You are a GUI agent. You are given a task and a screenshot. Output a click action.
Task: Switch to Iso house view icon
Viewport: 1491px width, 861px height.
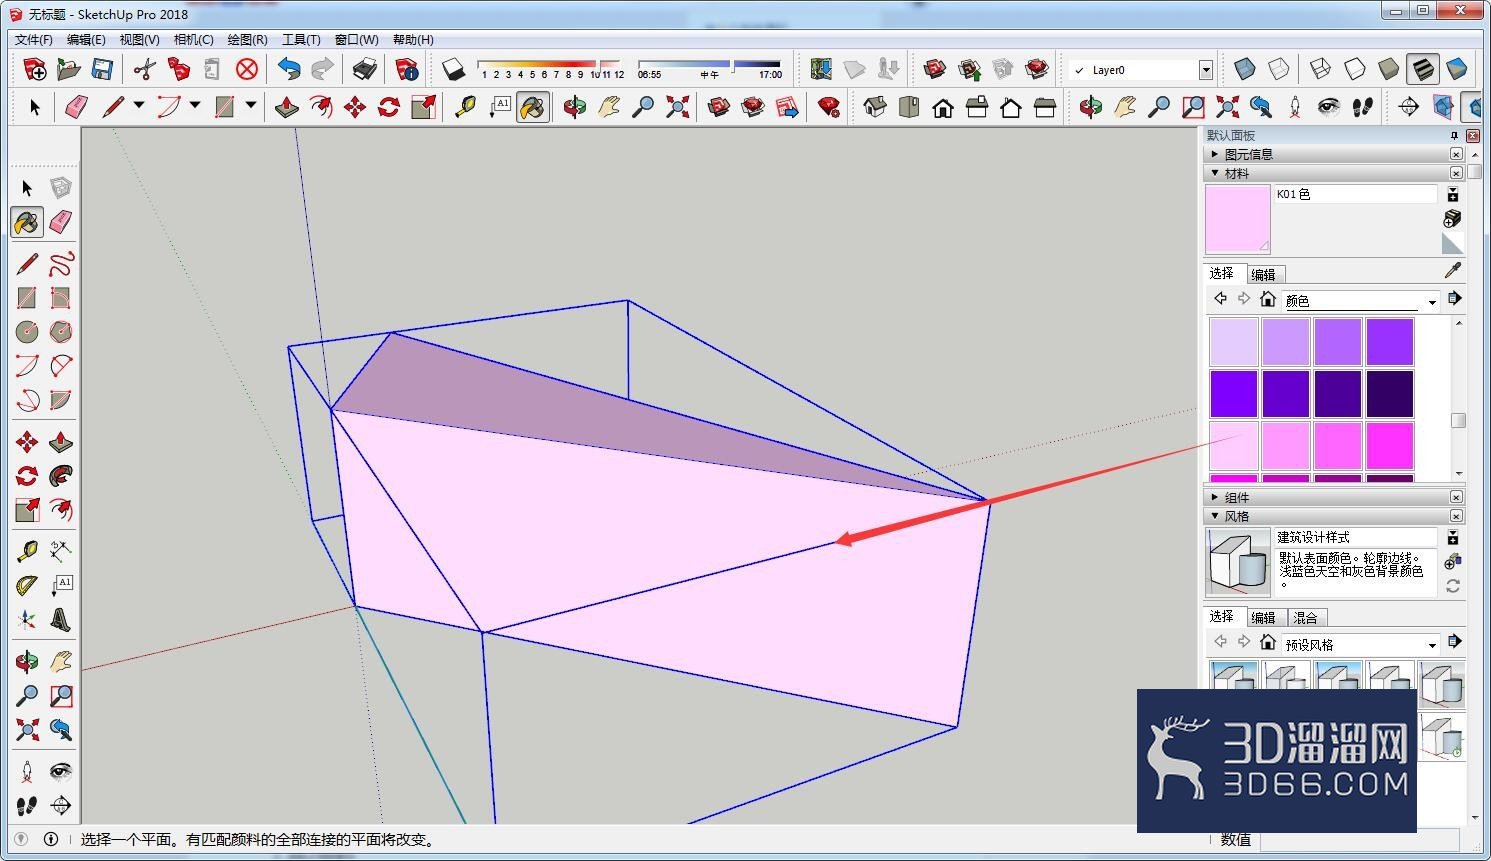(x=875, y=106)
